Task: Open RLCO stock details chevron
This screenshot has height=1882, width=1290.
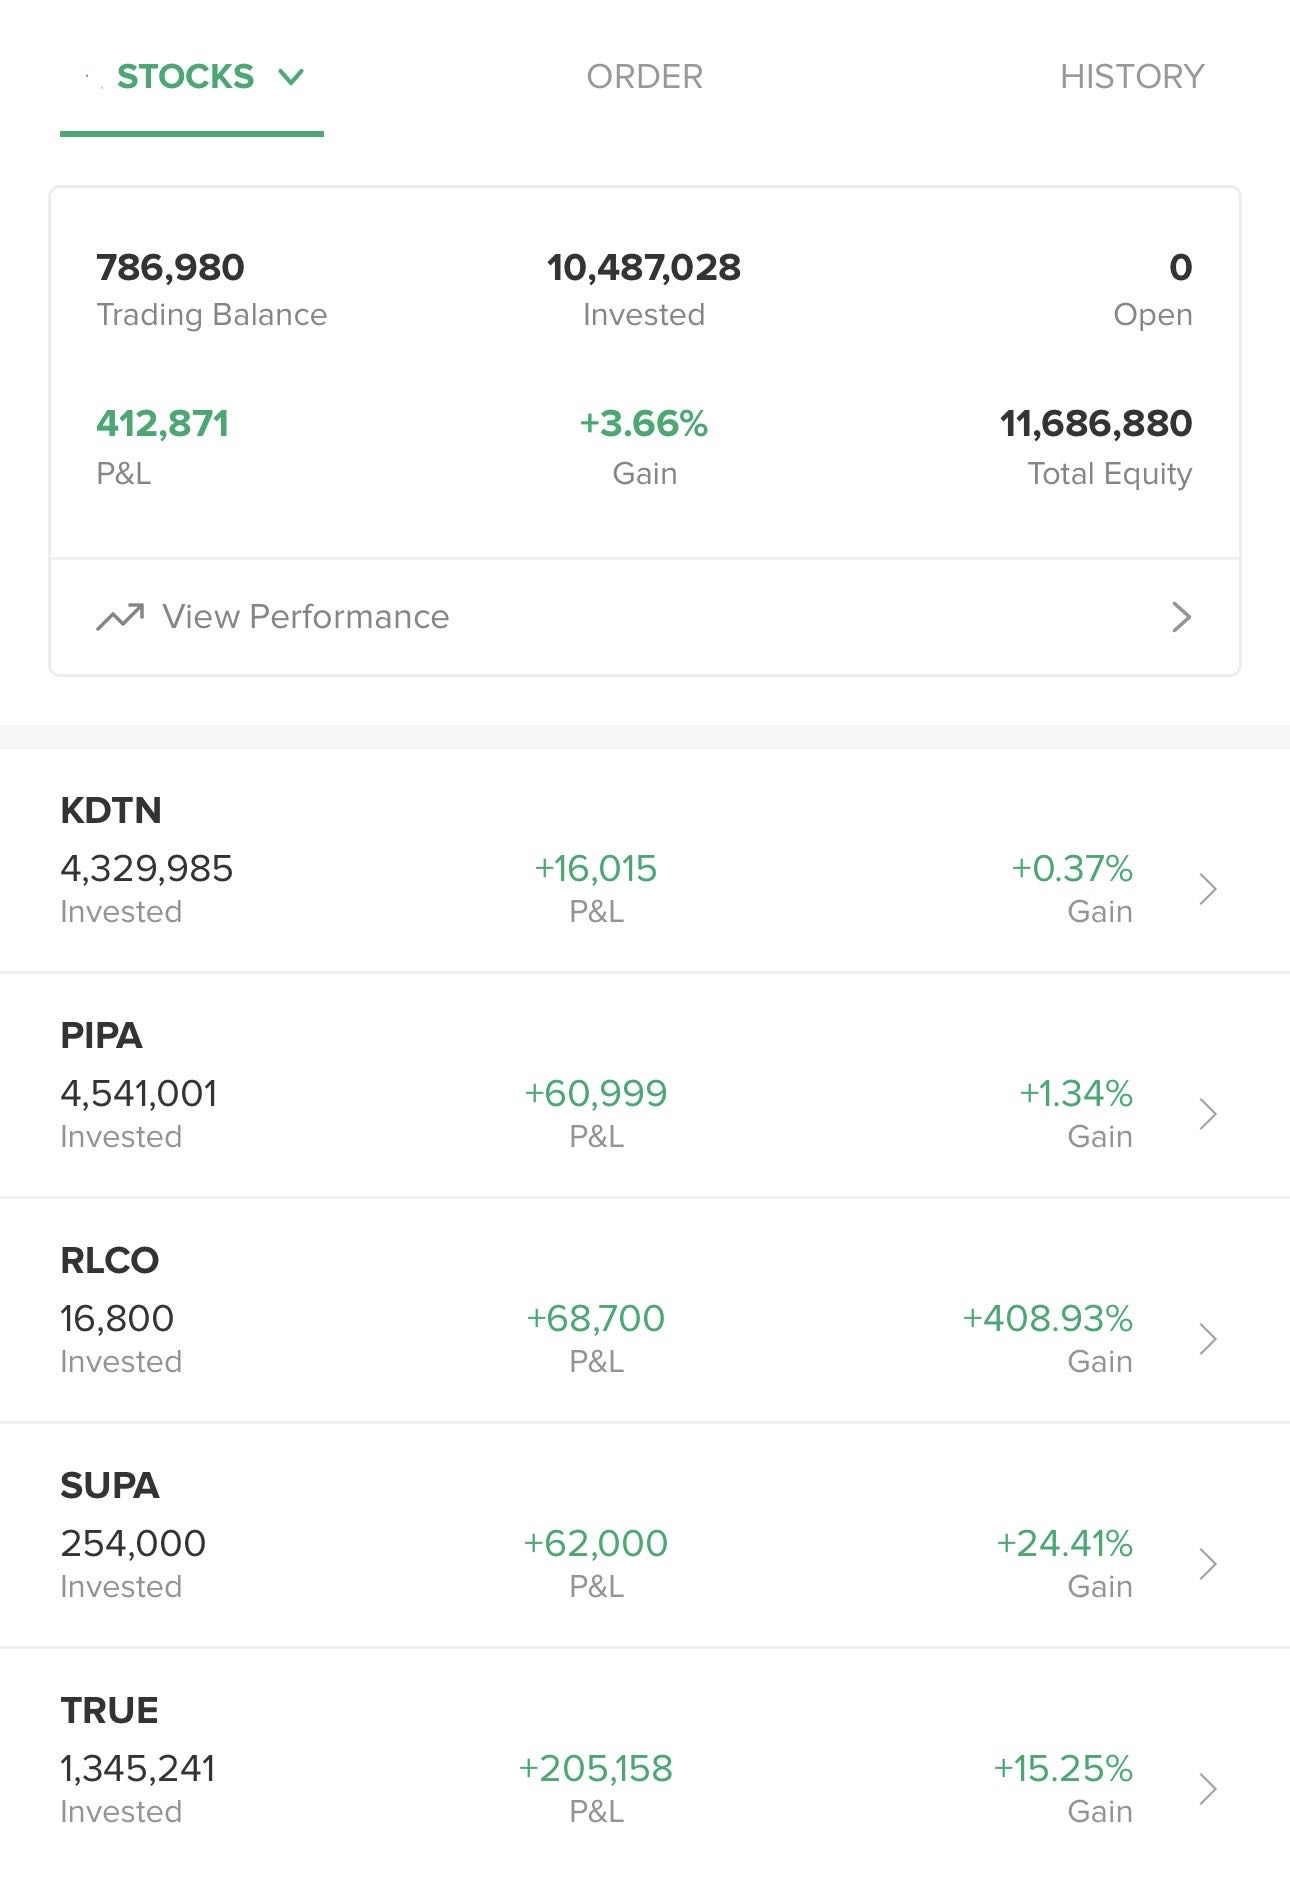Action: (x=1207, y=1339)
